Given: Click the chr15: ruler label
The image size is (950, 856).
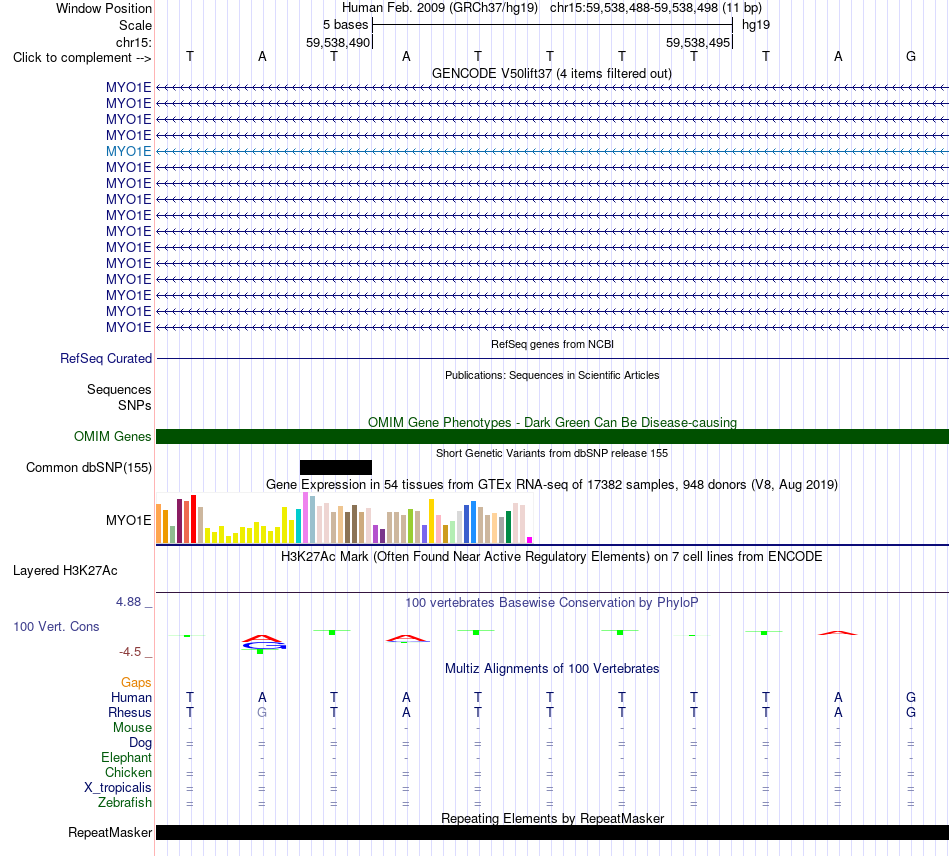Looking at the screenshot, I should point(133,42).
